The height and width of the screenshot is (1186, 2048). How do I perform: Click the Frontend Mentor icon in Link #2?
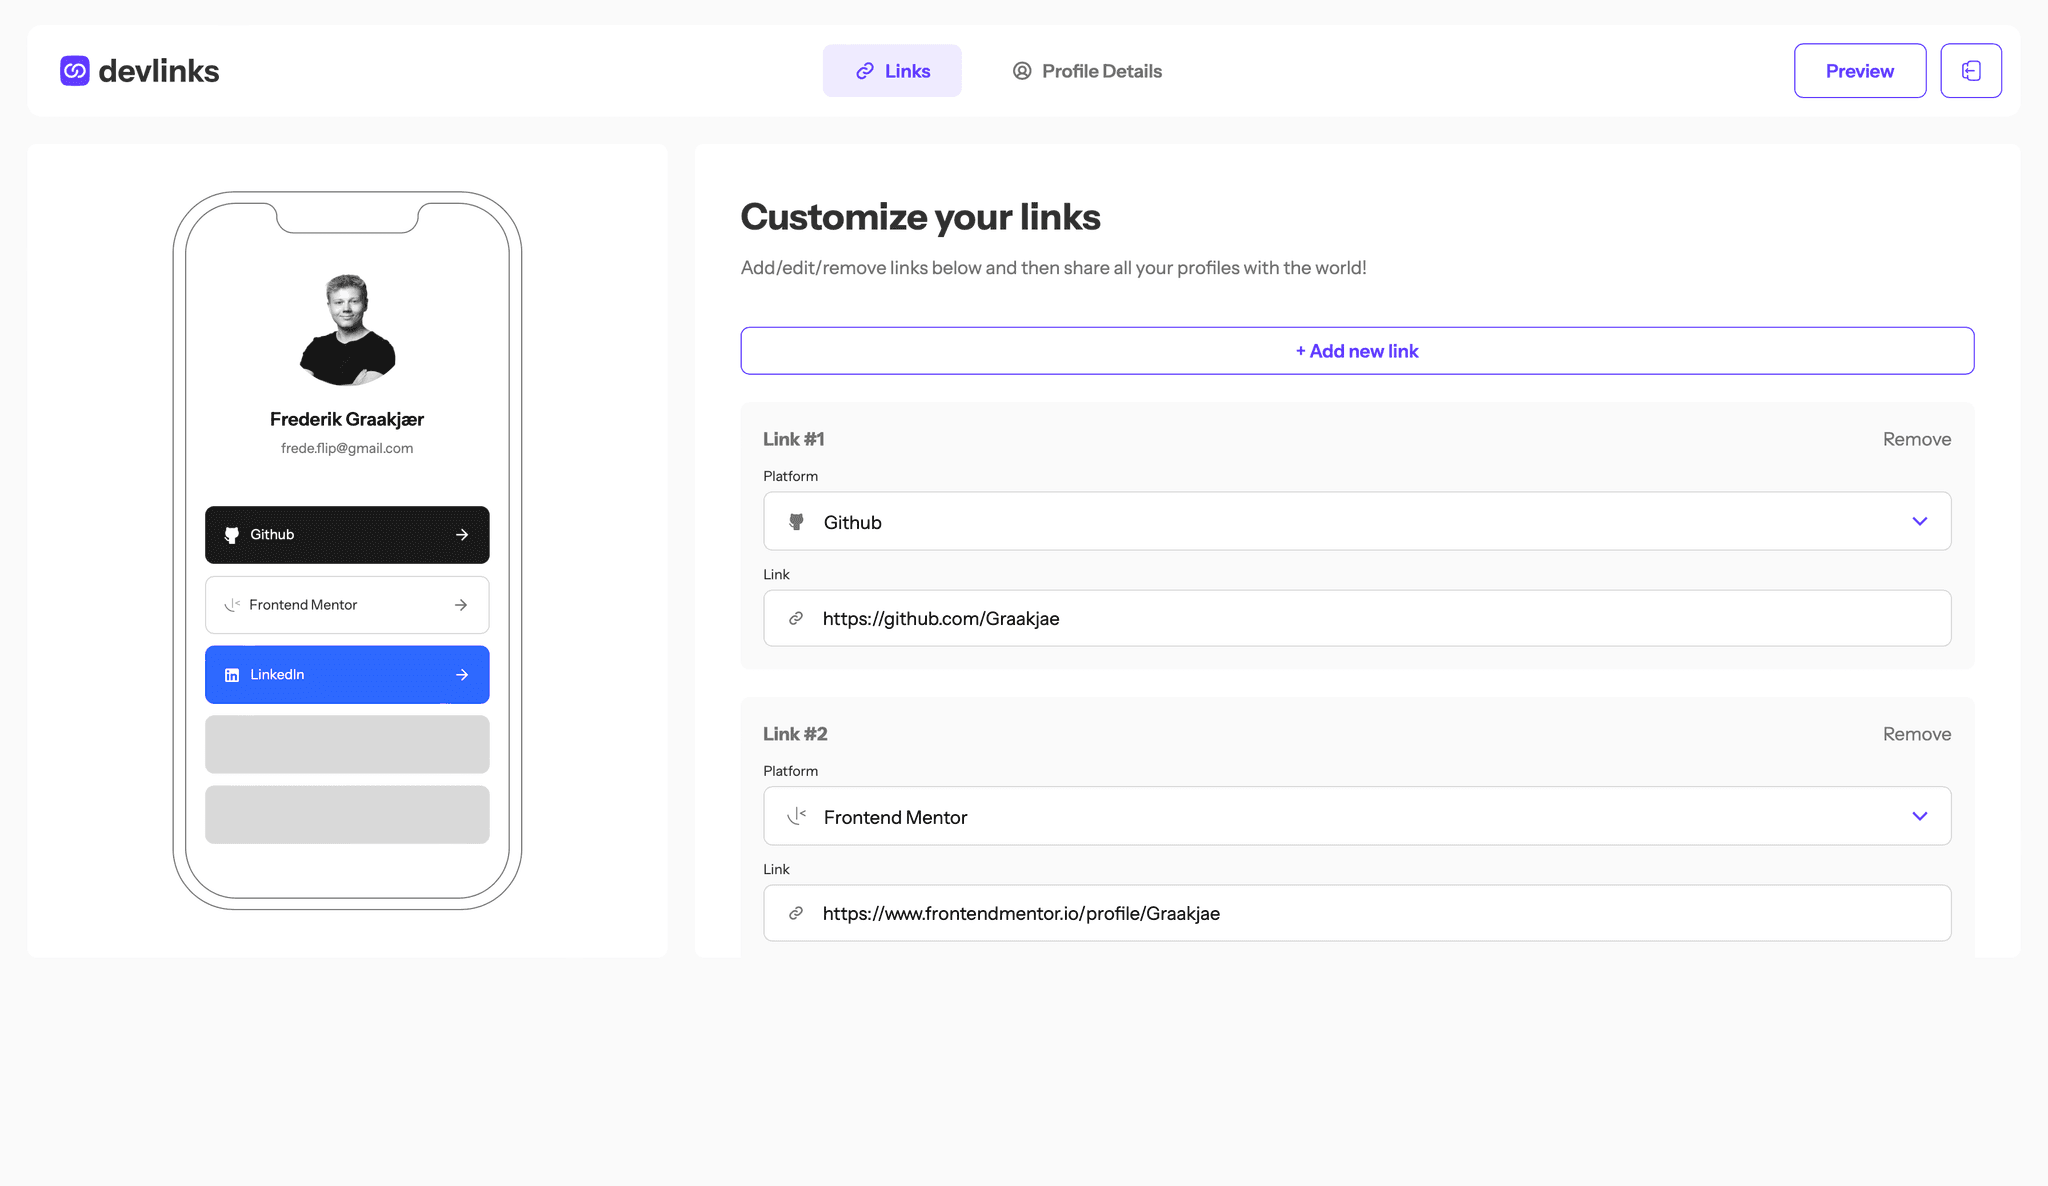click(797, 816)
